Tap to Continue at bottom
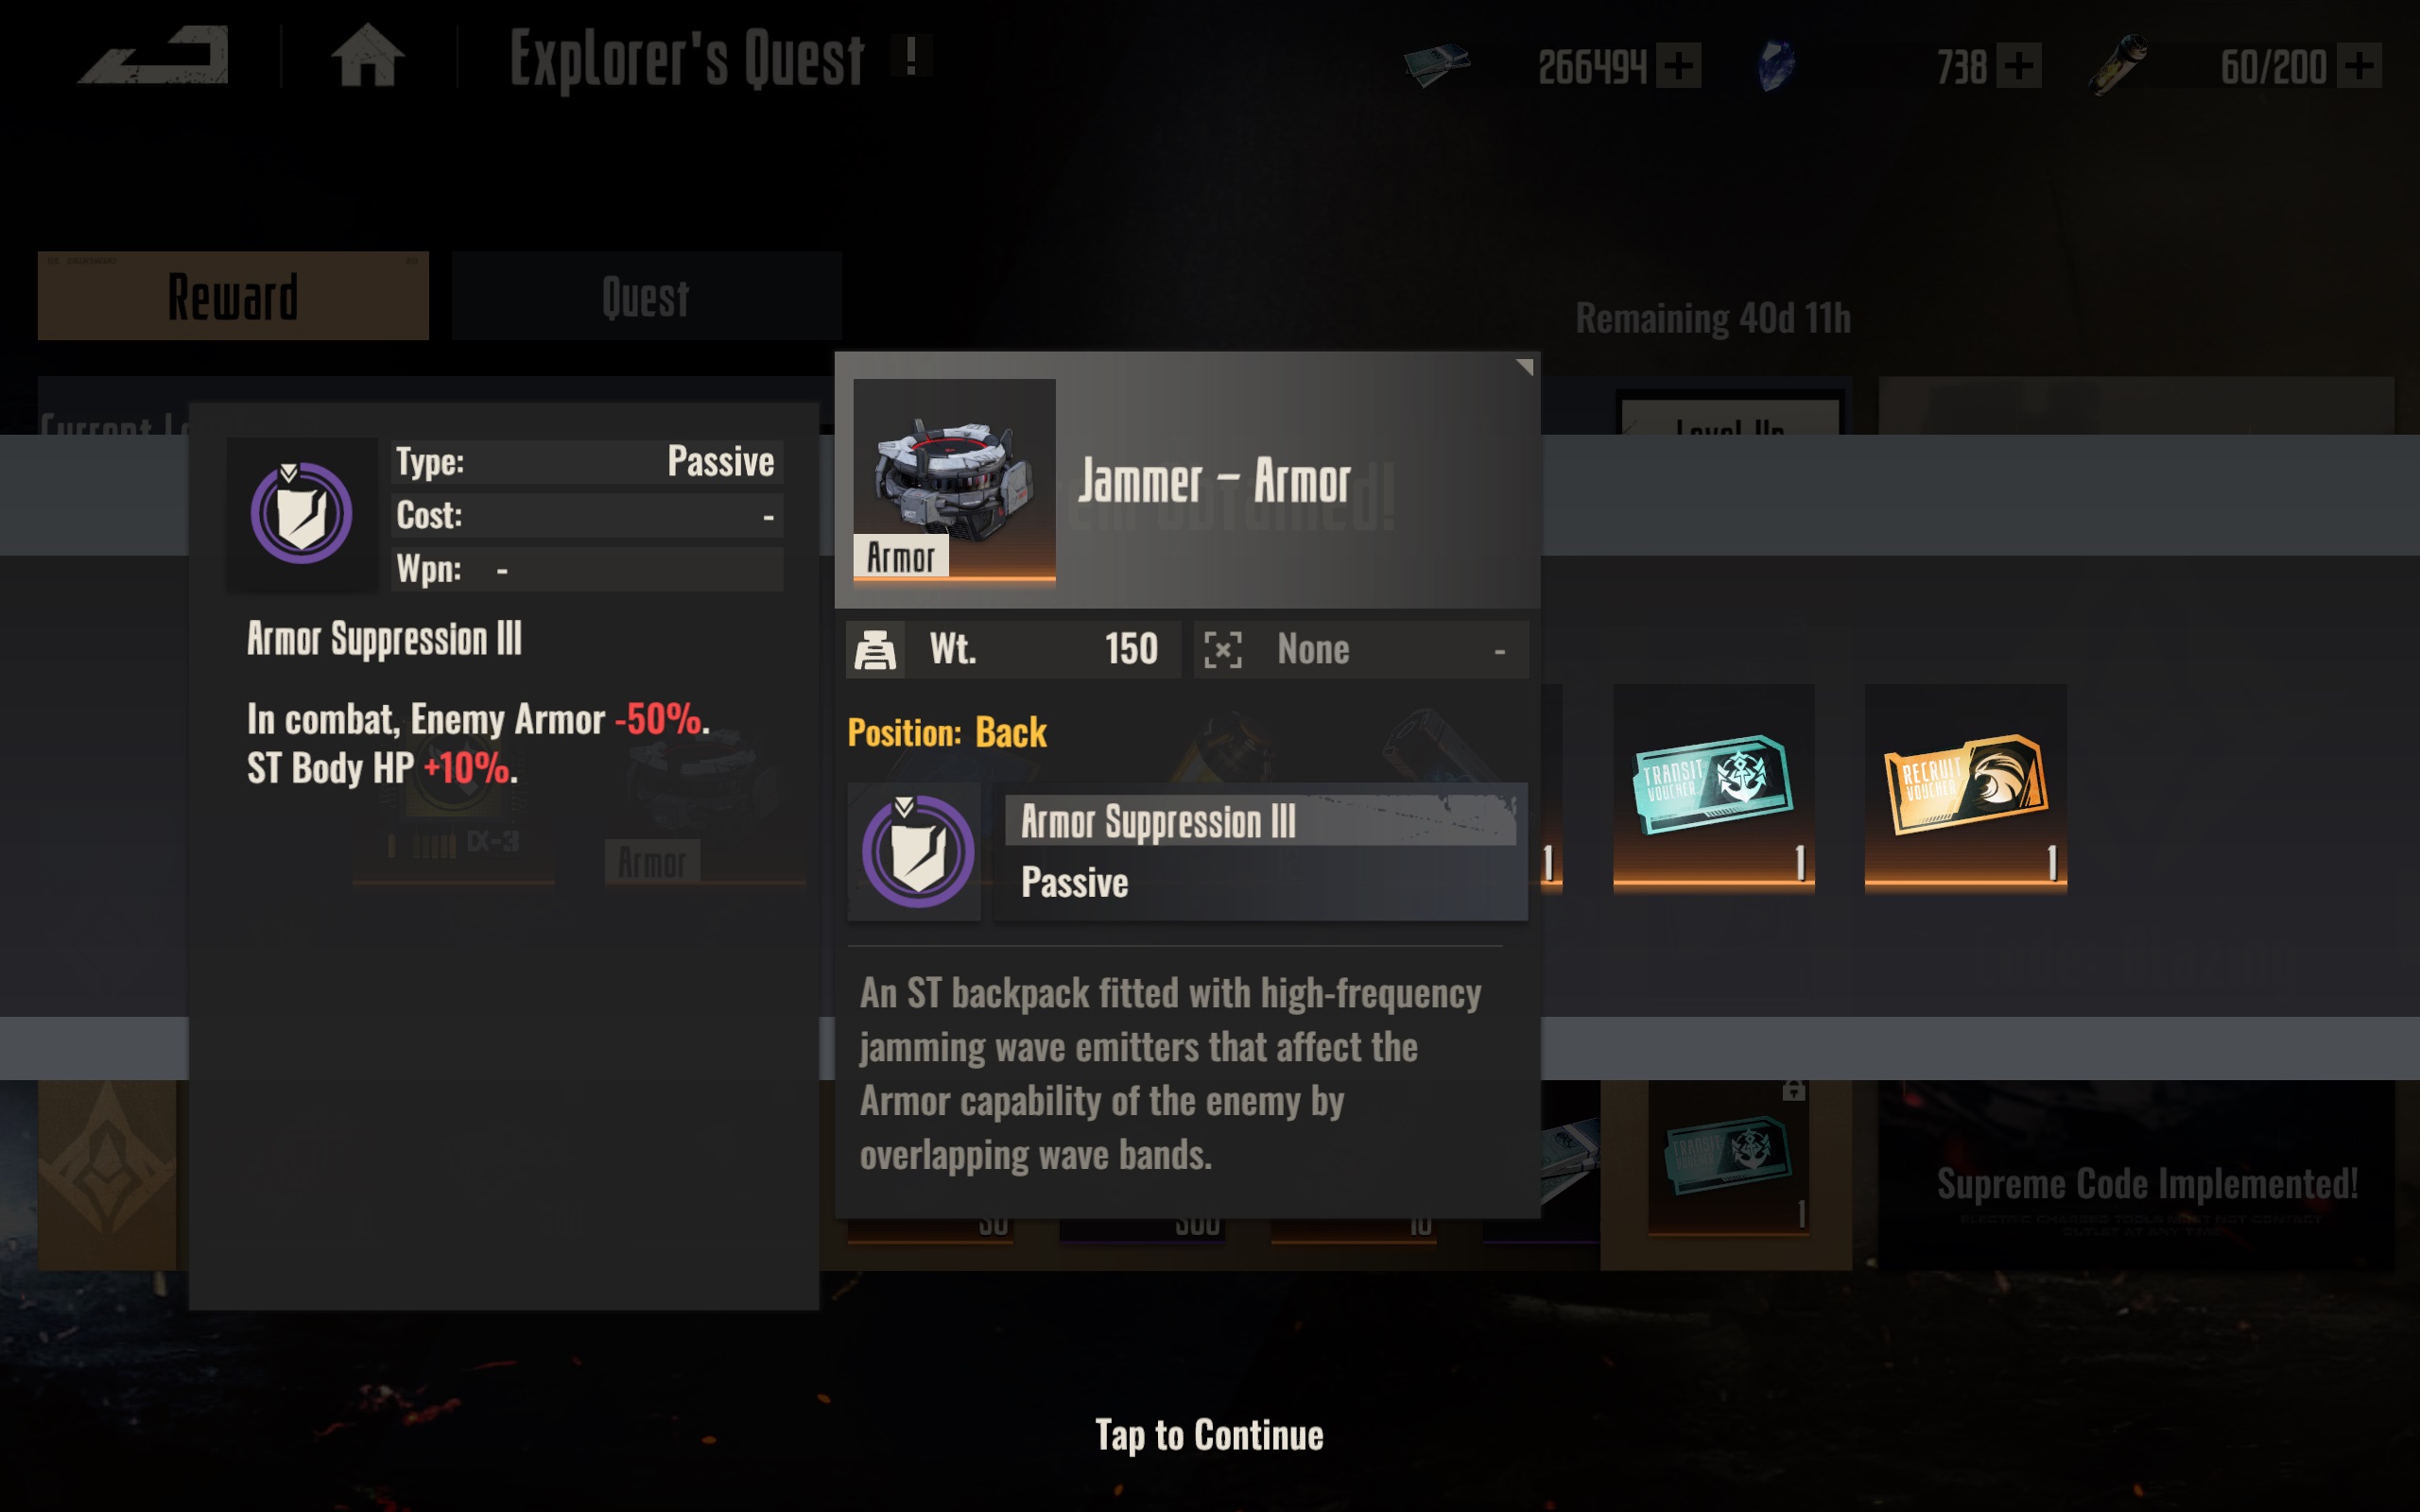 (1209, 1435)
